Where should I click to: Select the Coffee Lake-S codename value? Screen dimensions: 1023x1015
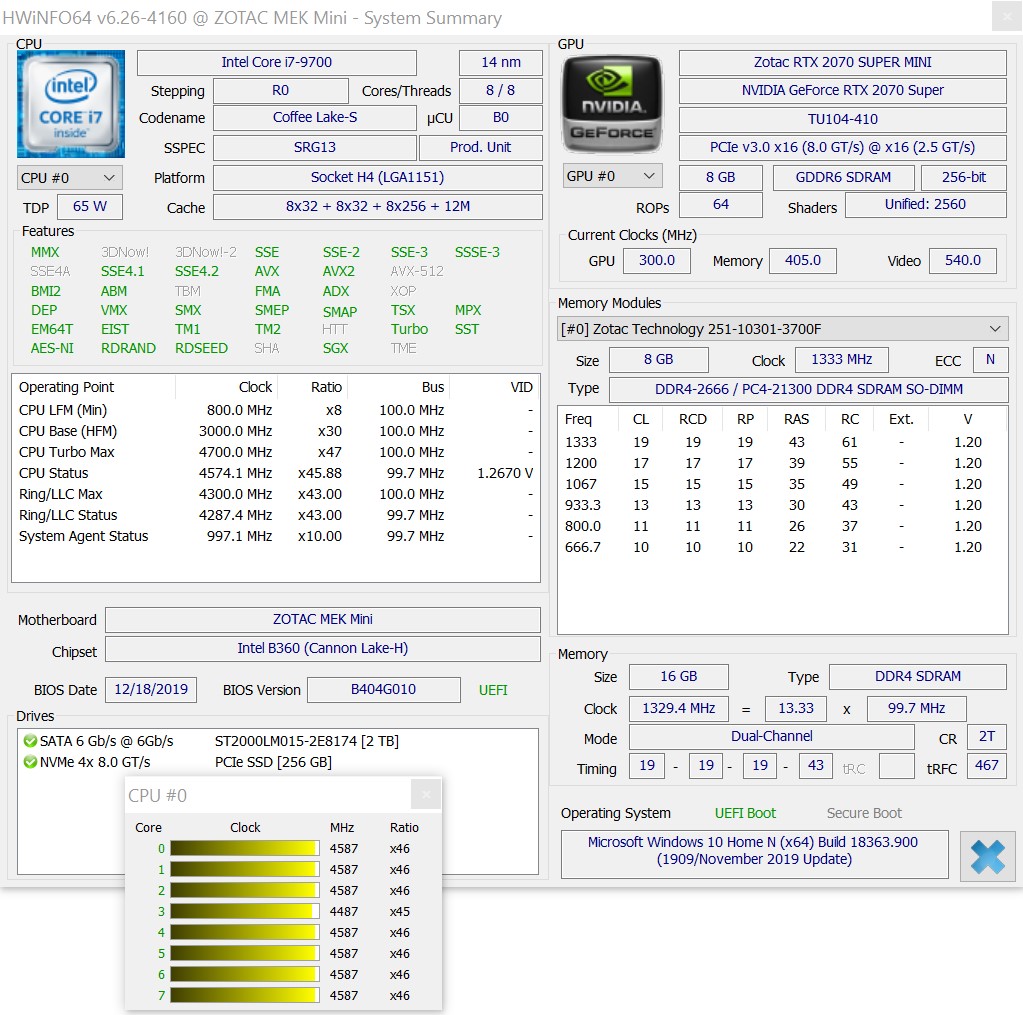tap(314, 117)
